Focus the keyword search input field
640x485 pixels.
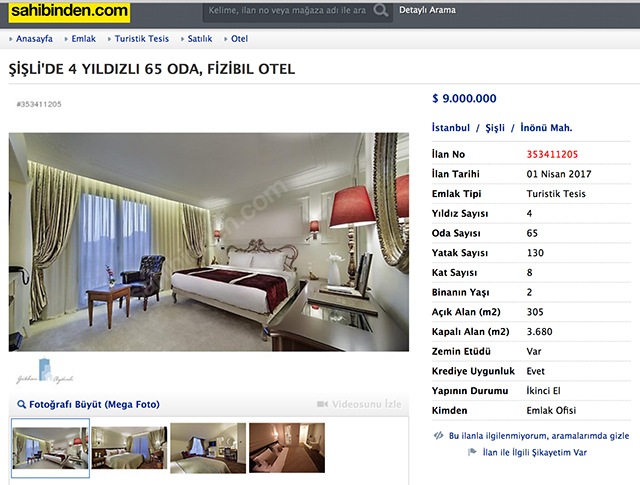click(x=287, y=10)
